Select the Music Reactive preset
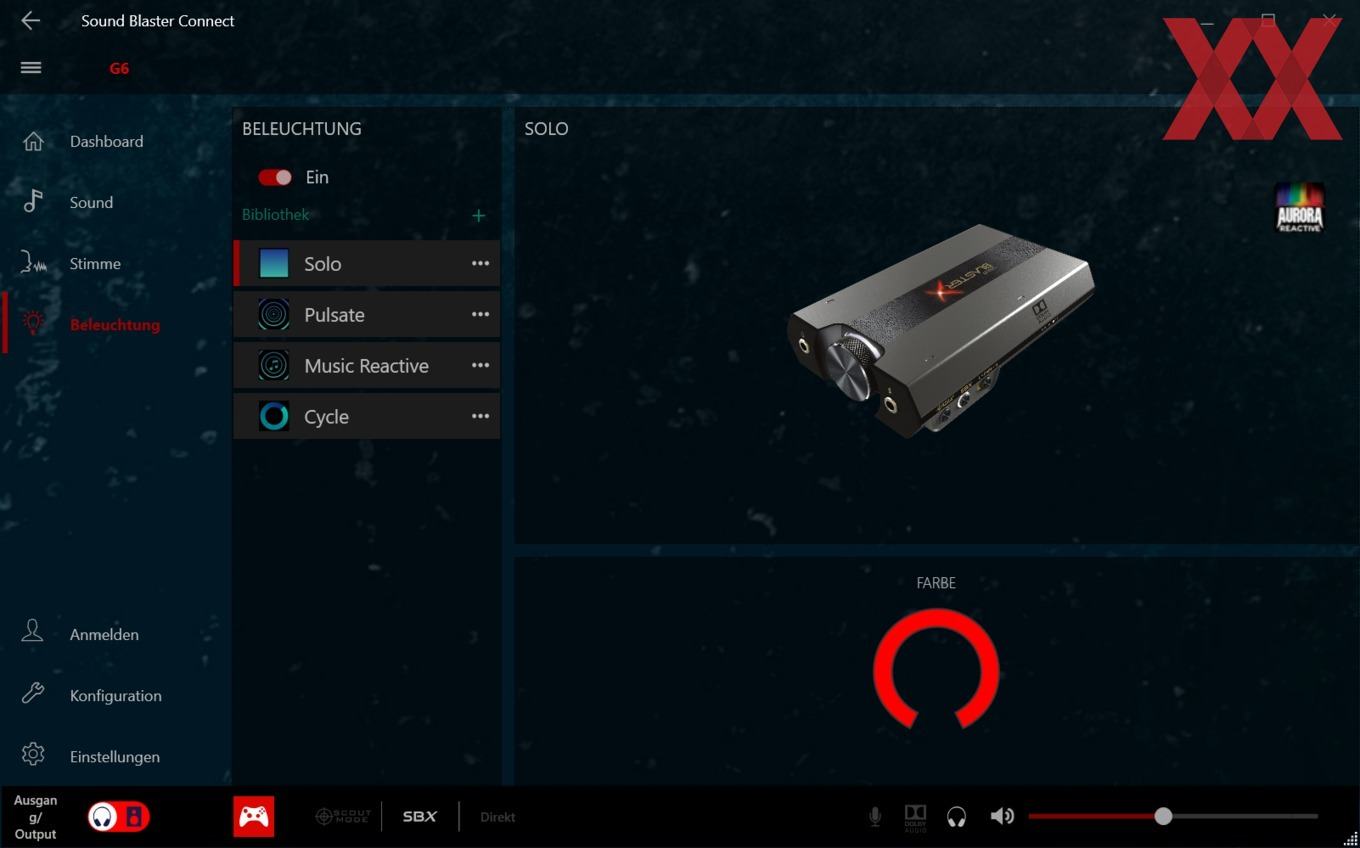Image resolution: width=1360 pixels, height=848 pixels. [x=366, y=365]
